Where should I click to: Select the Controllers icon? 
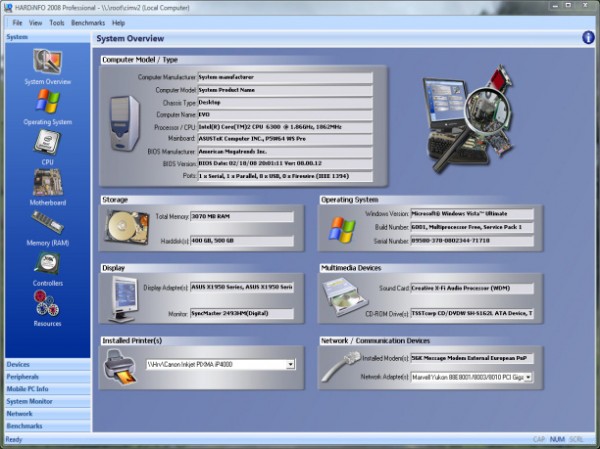pyautogui.click(x=47, y=264)
